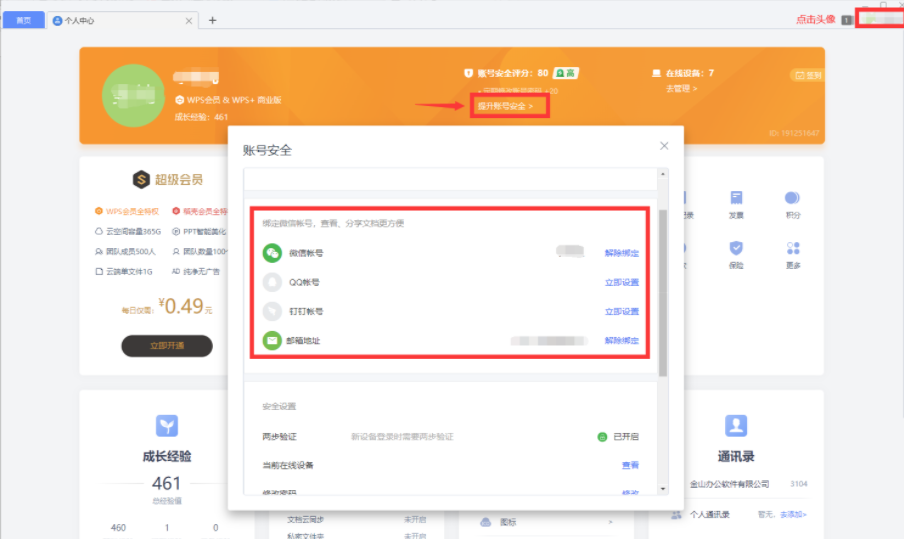Click the 云端单文件1G benefit text

pos(129,272)
